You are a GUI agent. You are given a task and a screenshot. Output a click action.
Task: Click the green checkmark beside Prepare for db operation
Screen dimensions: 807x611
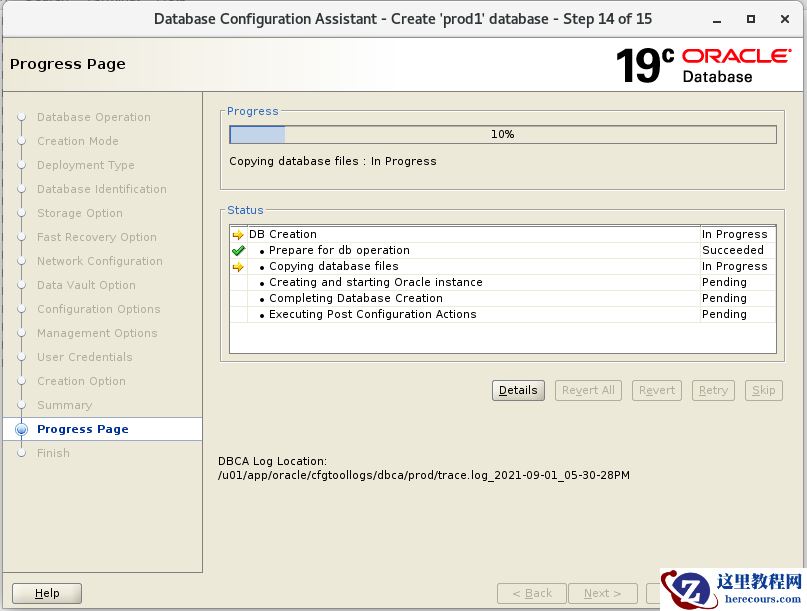[238, 251]
